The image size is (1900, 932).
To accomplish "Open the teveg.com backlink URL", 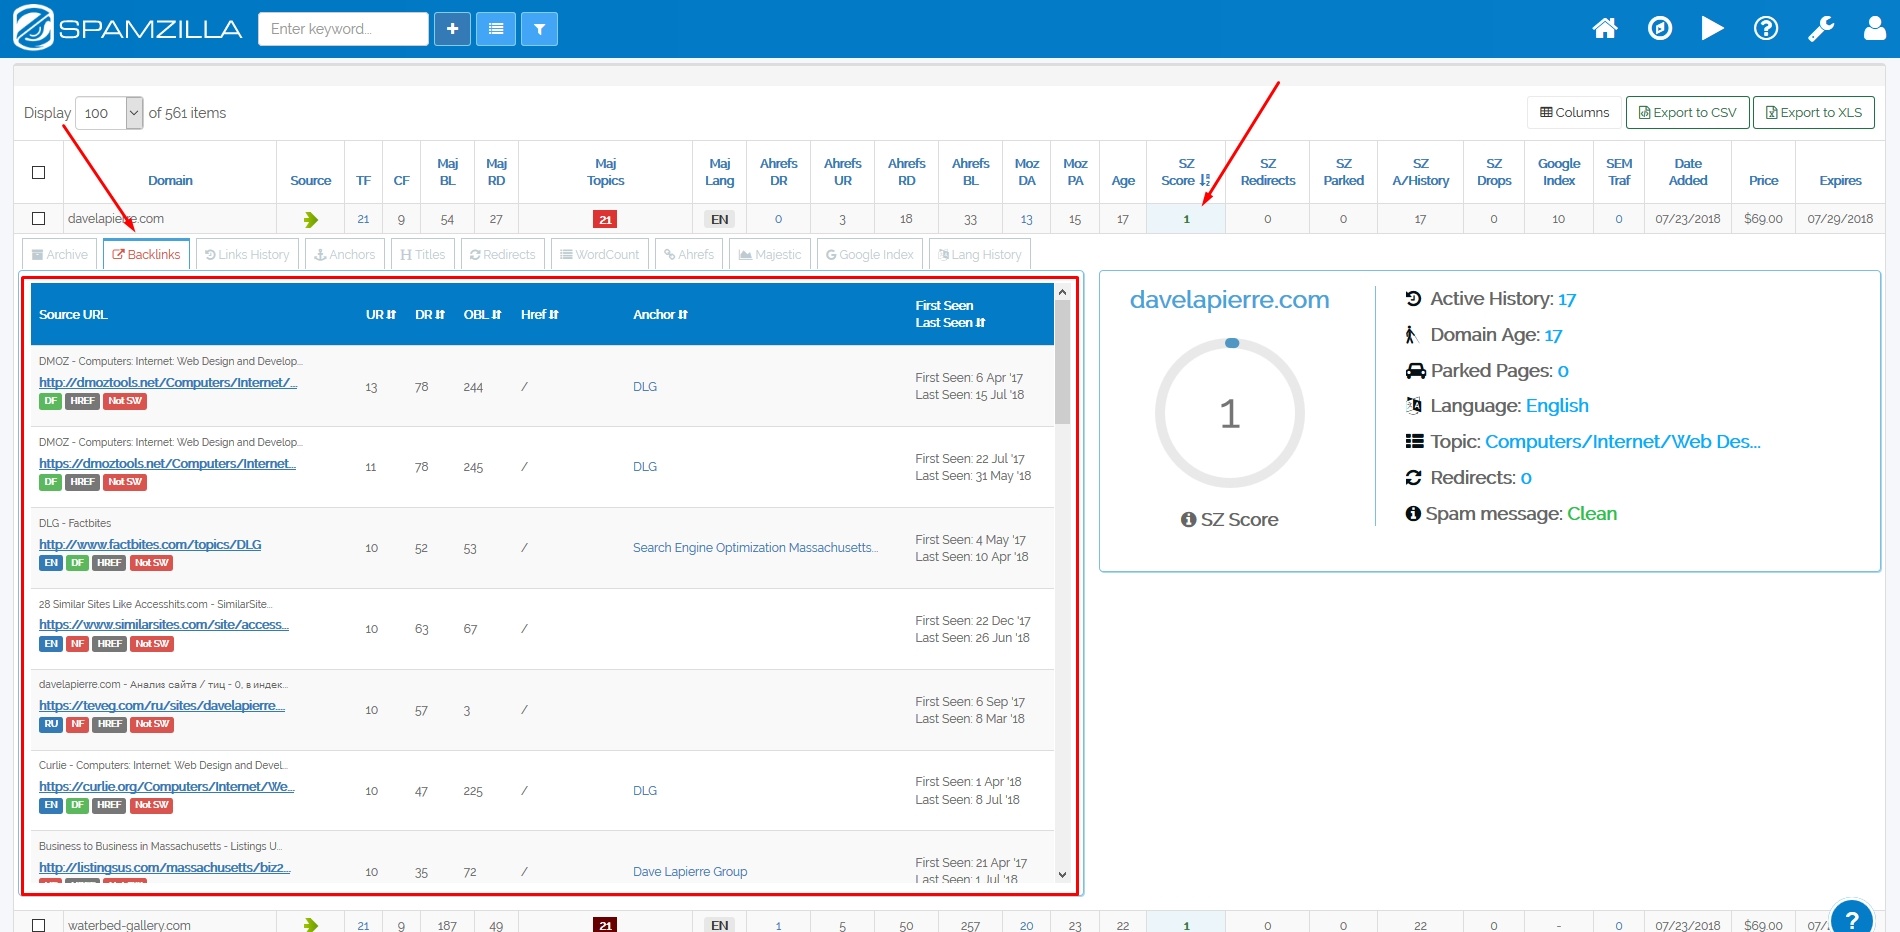I will pyautogui.click(x=162, y=706).
